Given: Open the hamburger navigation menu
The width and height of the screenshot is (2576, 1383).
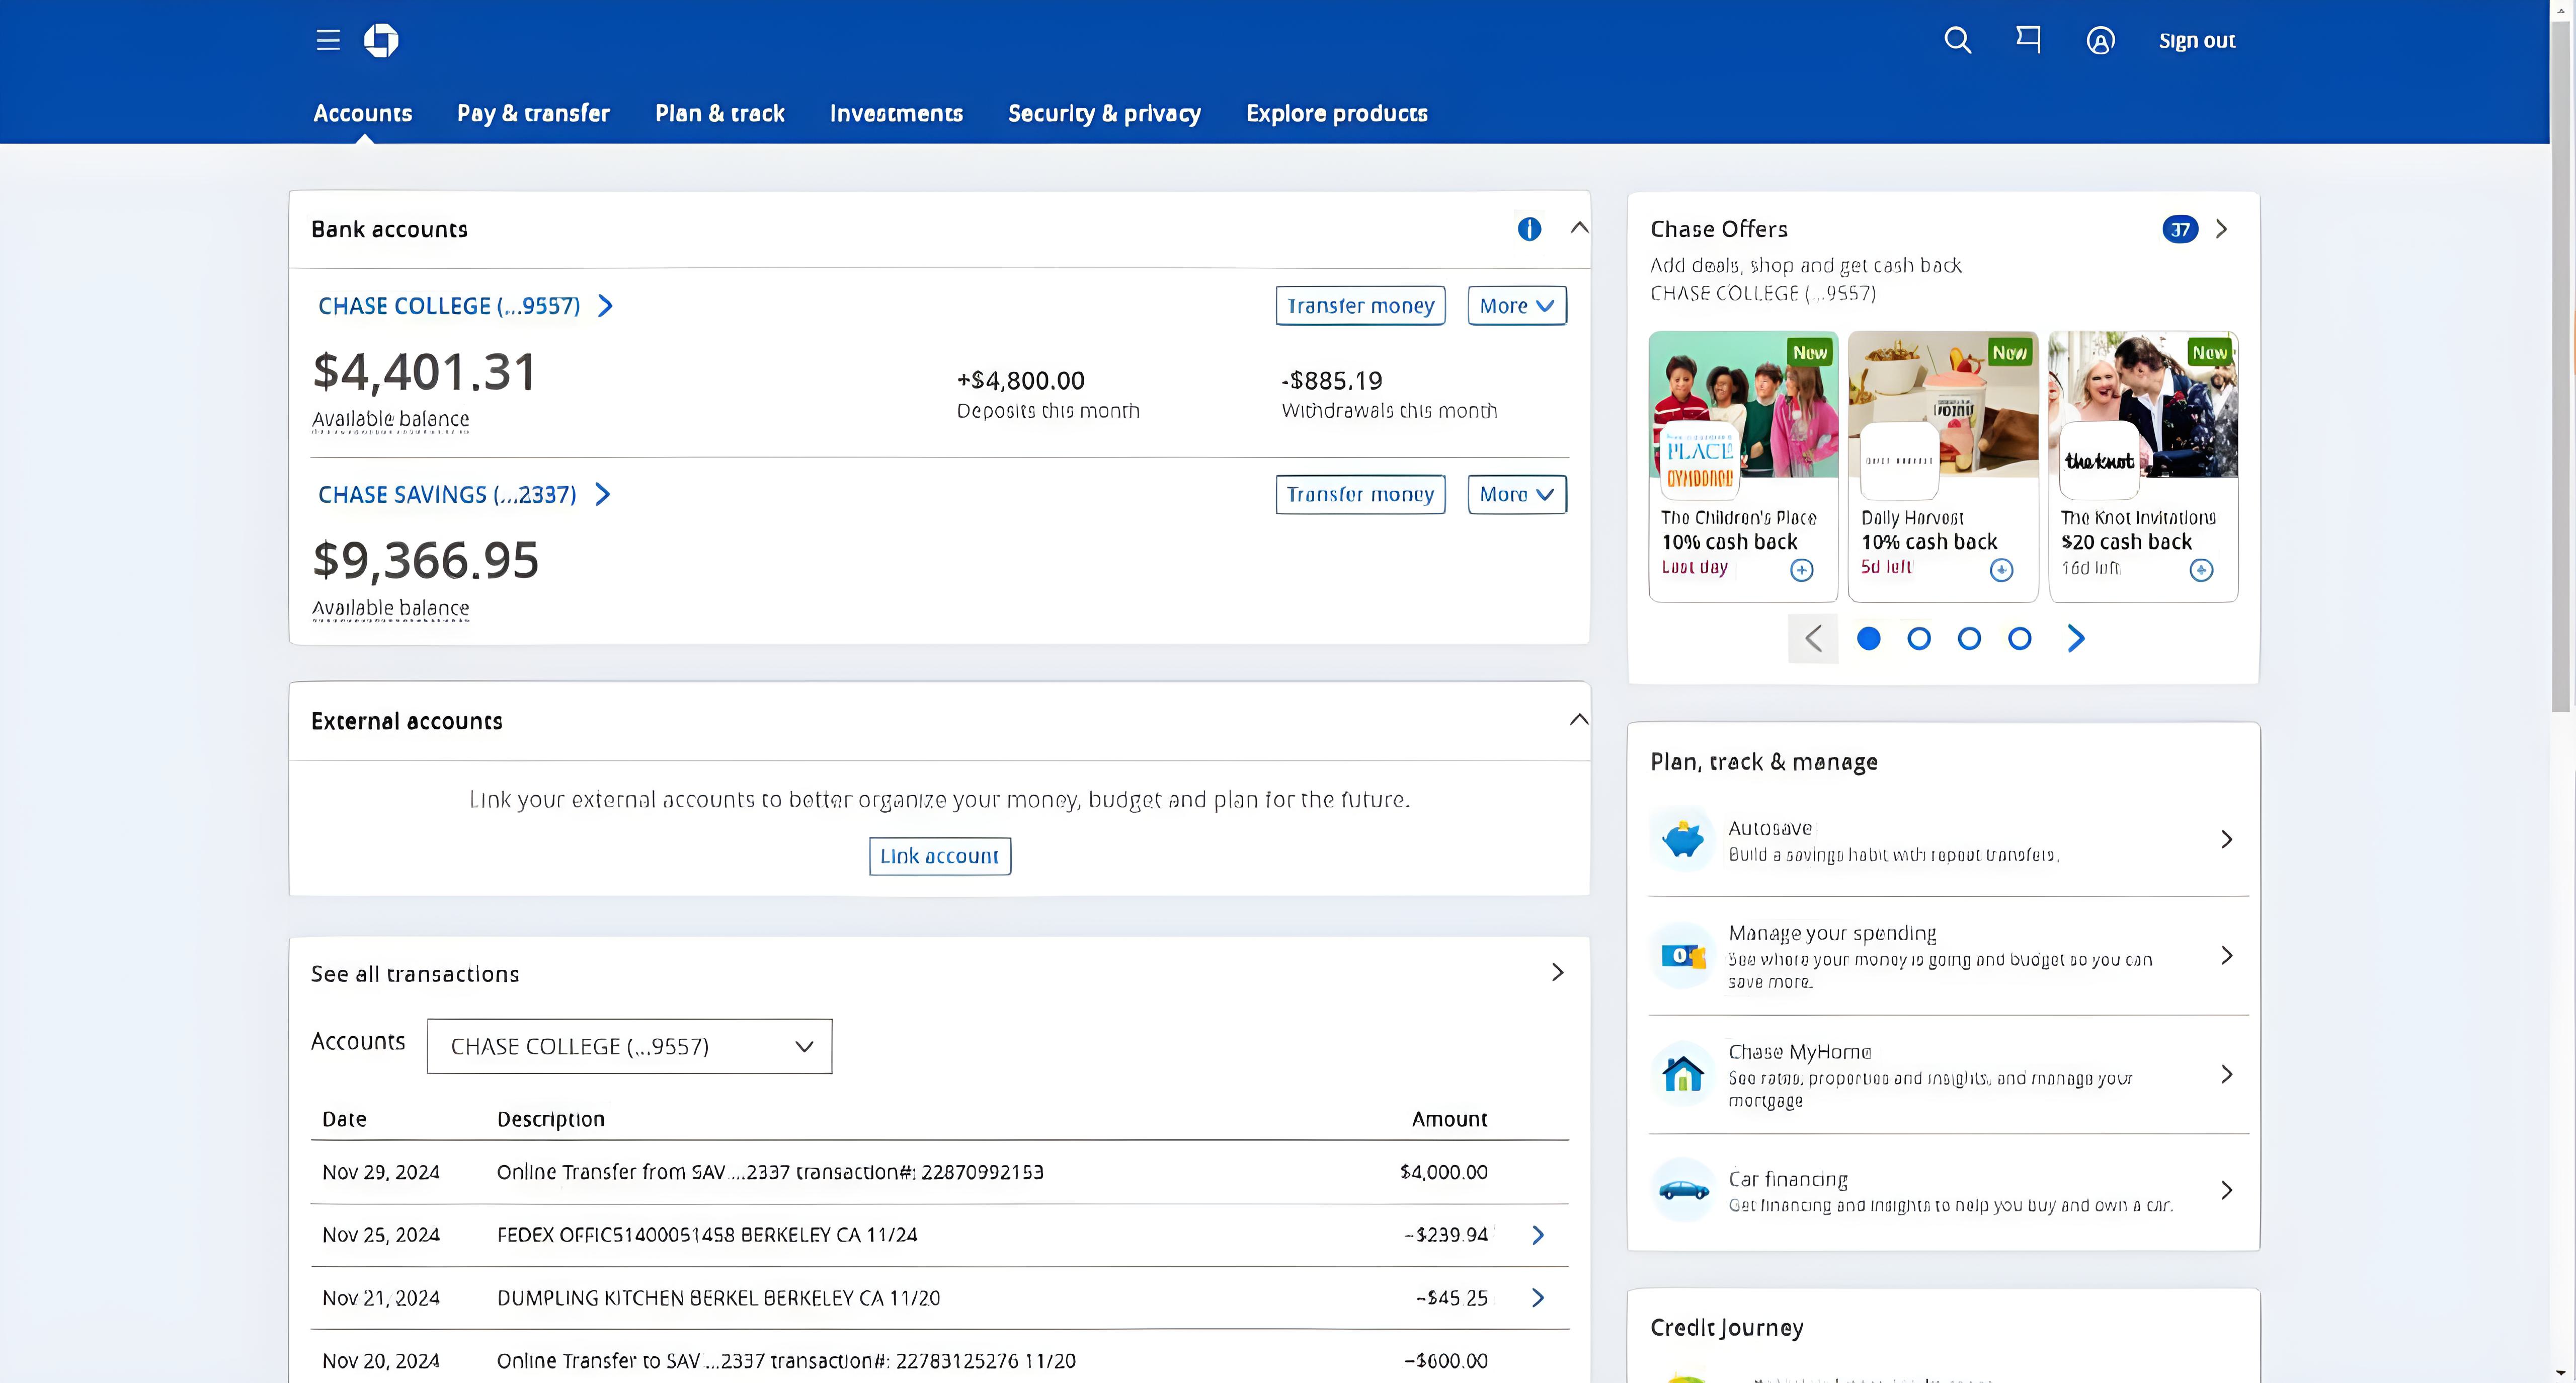Looking at the screenshot, I should 328,40.
